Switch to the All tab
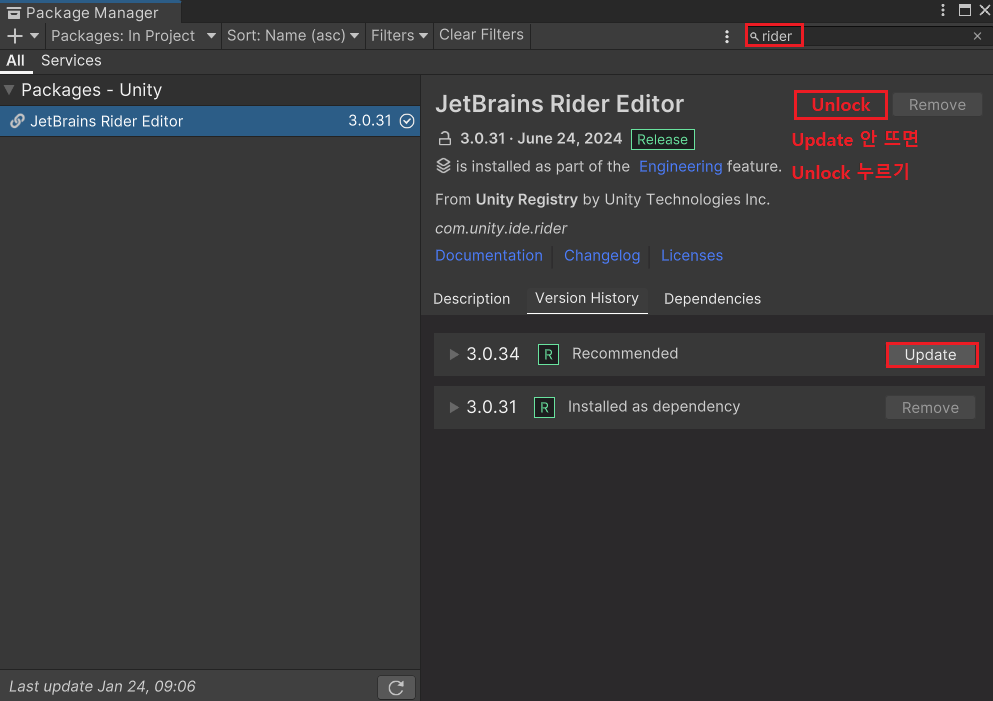The height and width of the screenshot is (701, 993). point(15,61)
